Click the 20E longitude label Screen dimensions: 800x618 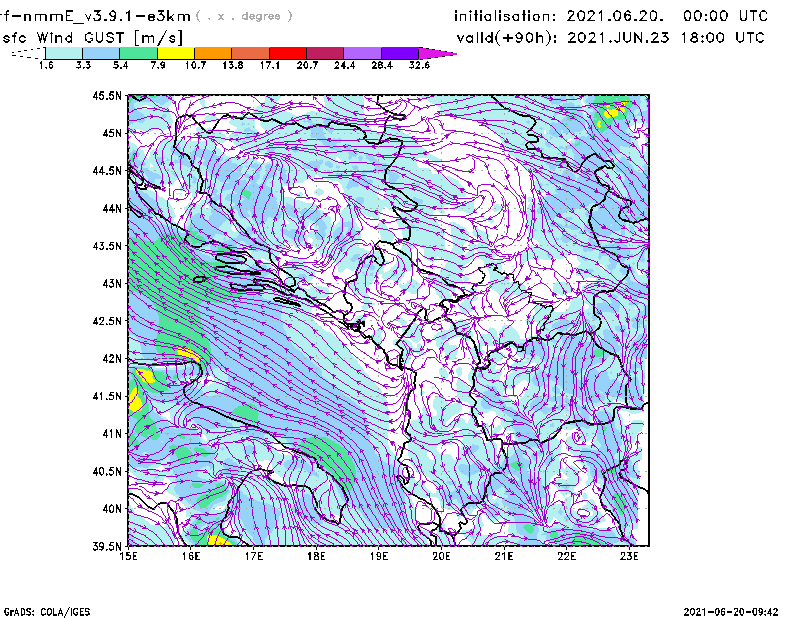pyautogui.click(x=441, y=556)
